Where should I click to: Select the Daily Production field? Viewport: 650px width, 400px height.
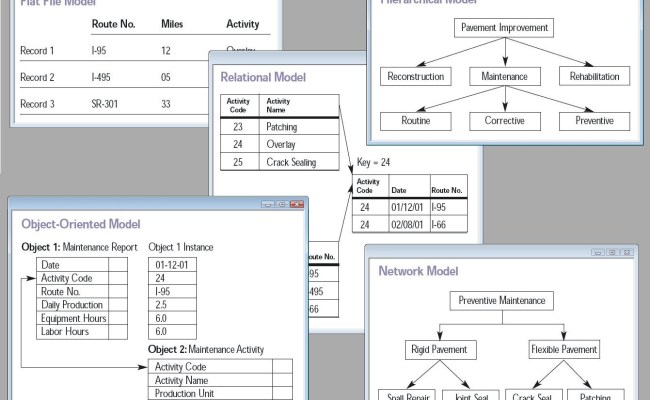(x=82, y=305)
